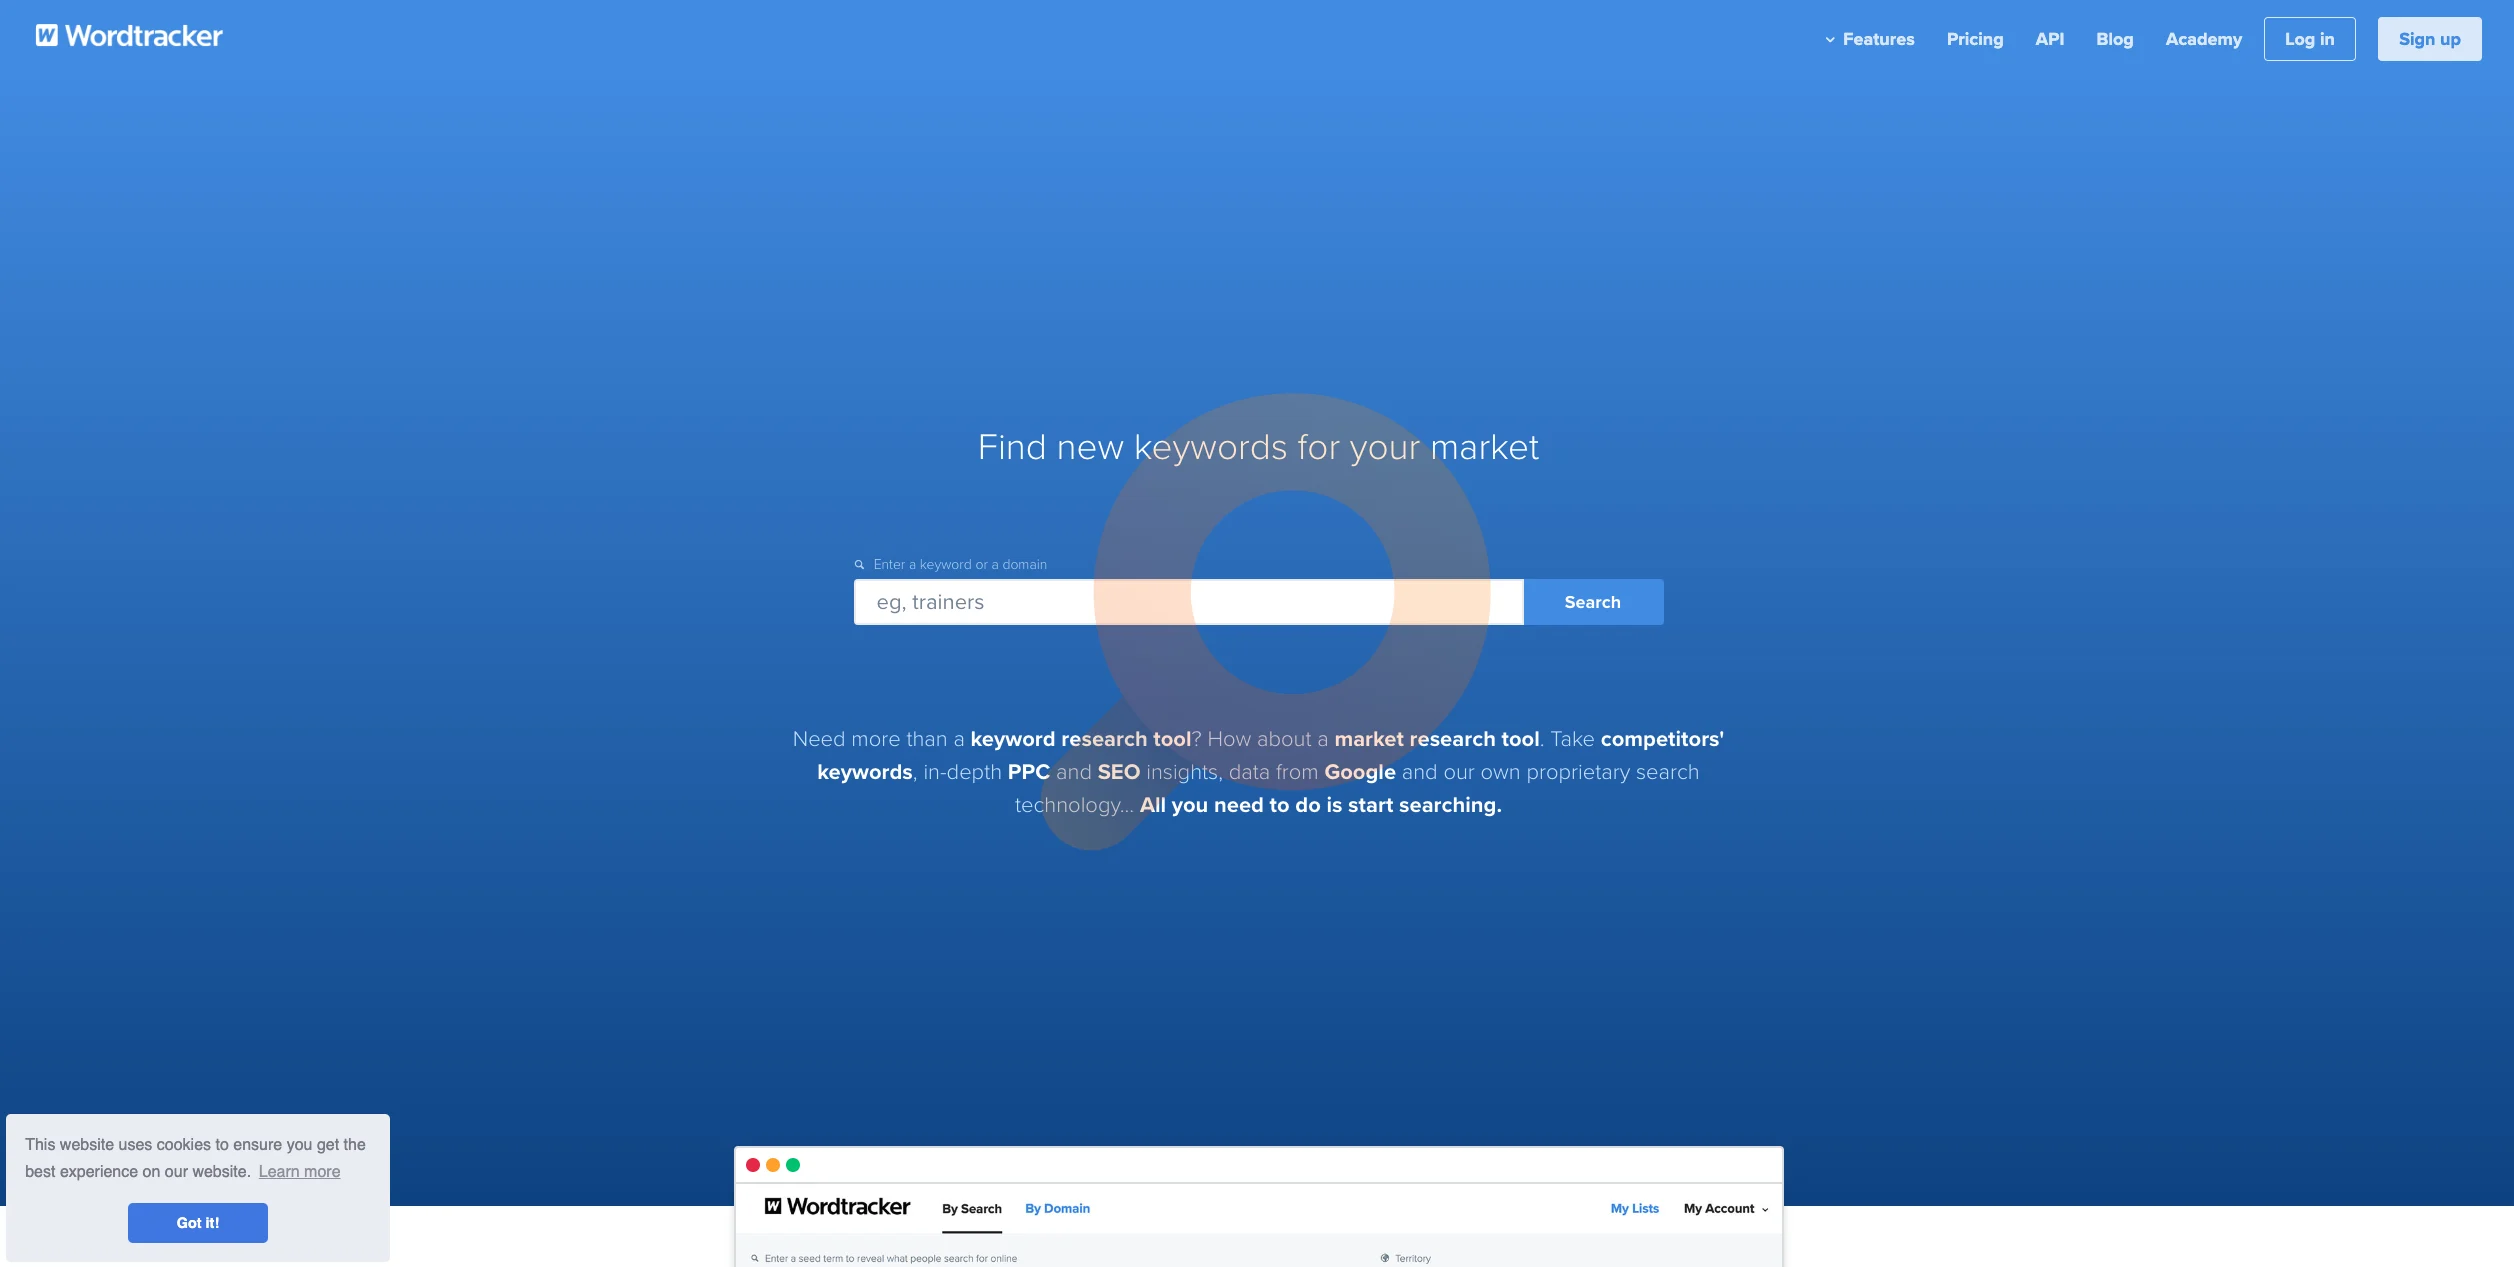Click the seed term magnifier icon in the preview
Screen dimensions: 2514x1267
755,1258
